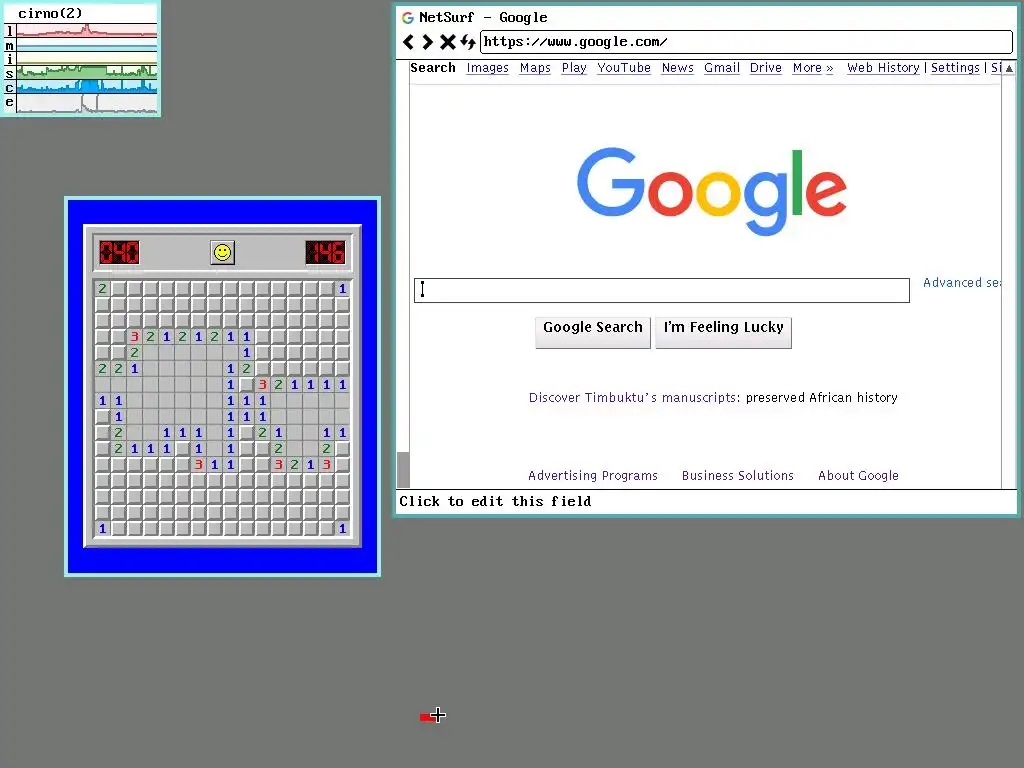Viewport: 1024px width, 768px height.
Task: Click the NetSurf - Google window title
Action: point(483,18)
